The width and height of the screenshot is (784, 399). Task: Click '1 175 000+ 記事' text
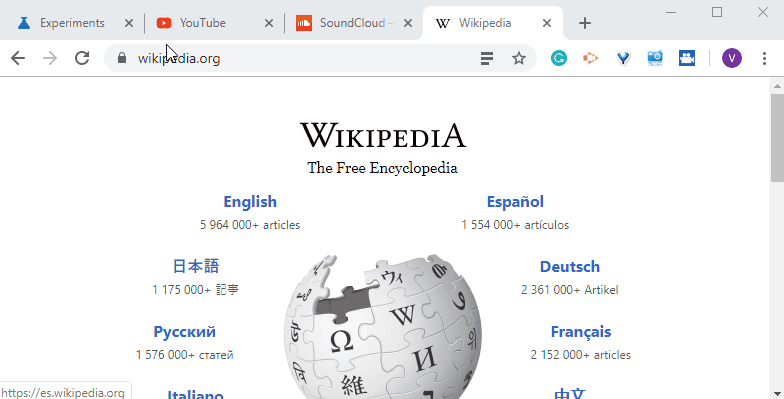click(x=196, y=290)
